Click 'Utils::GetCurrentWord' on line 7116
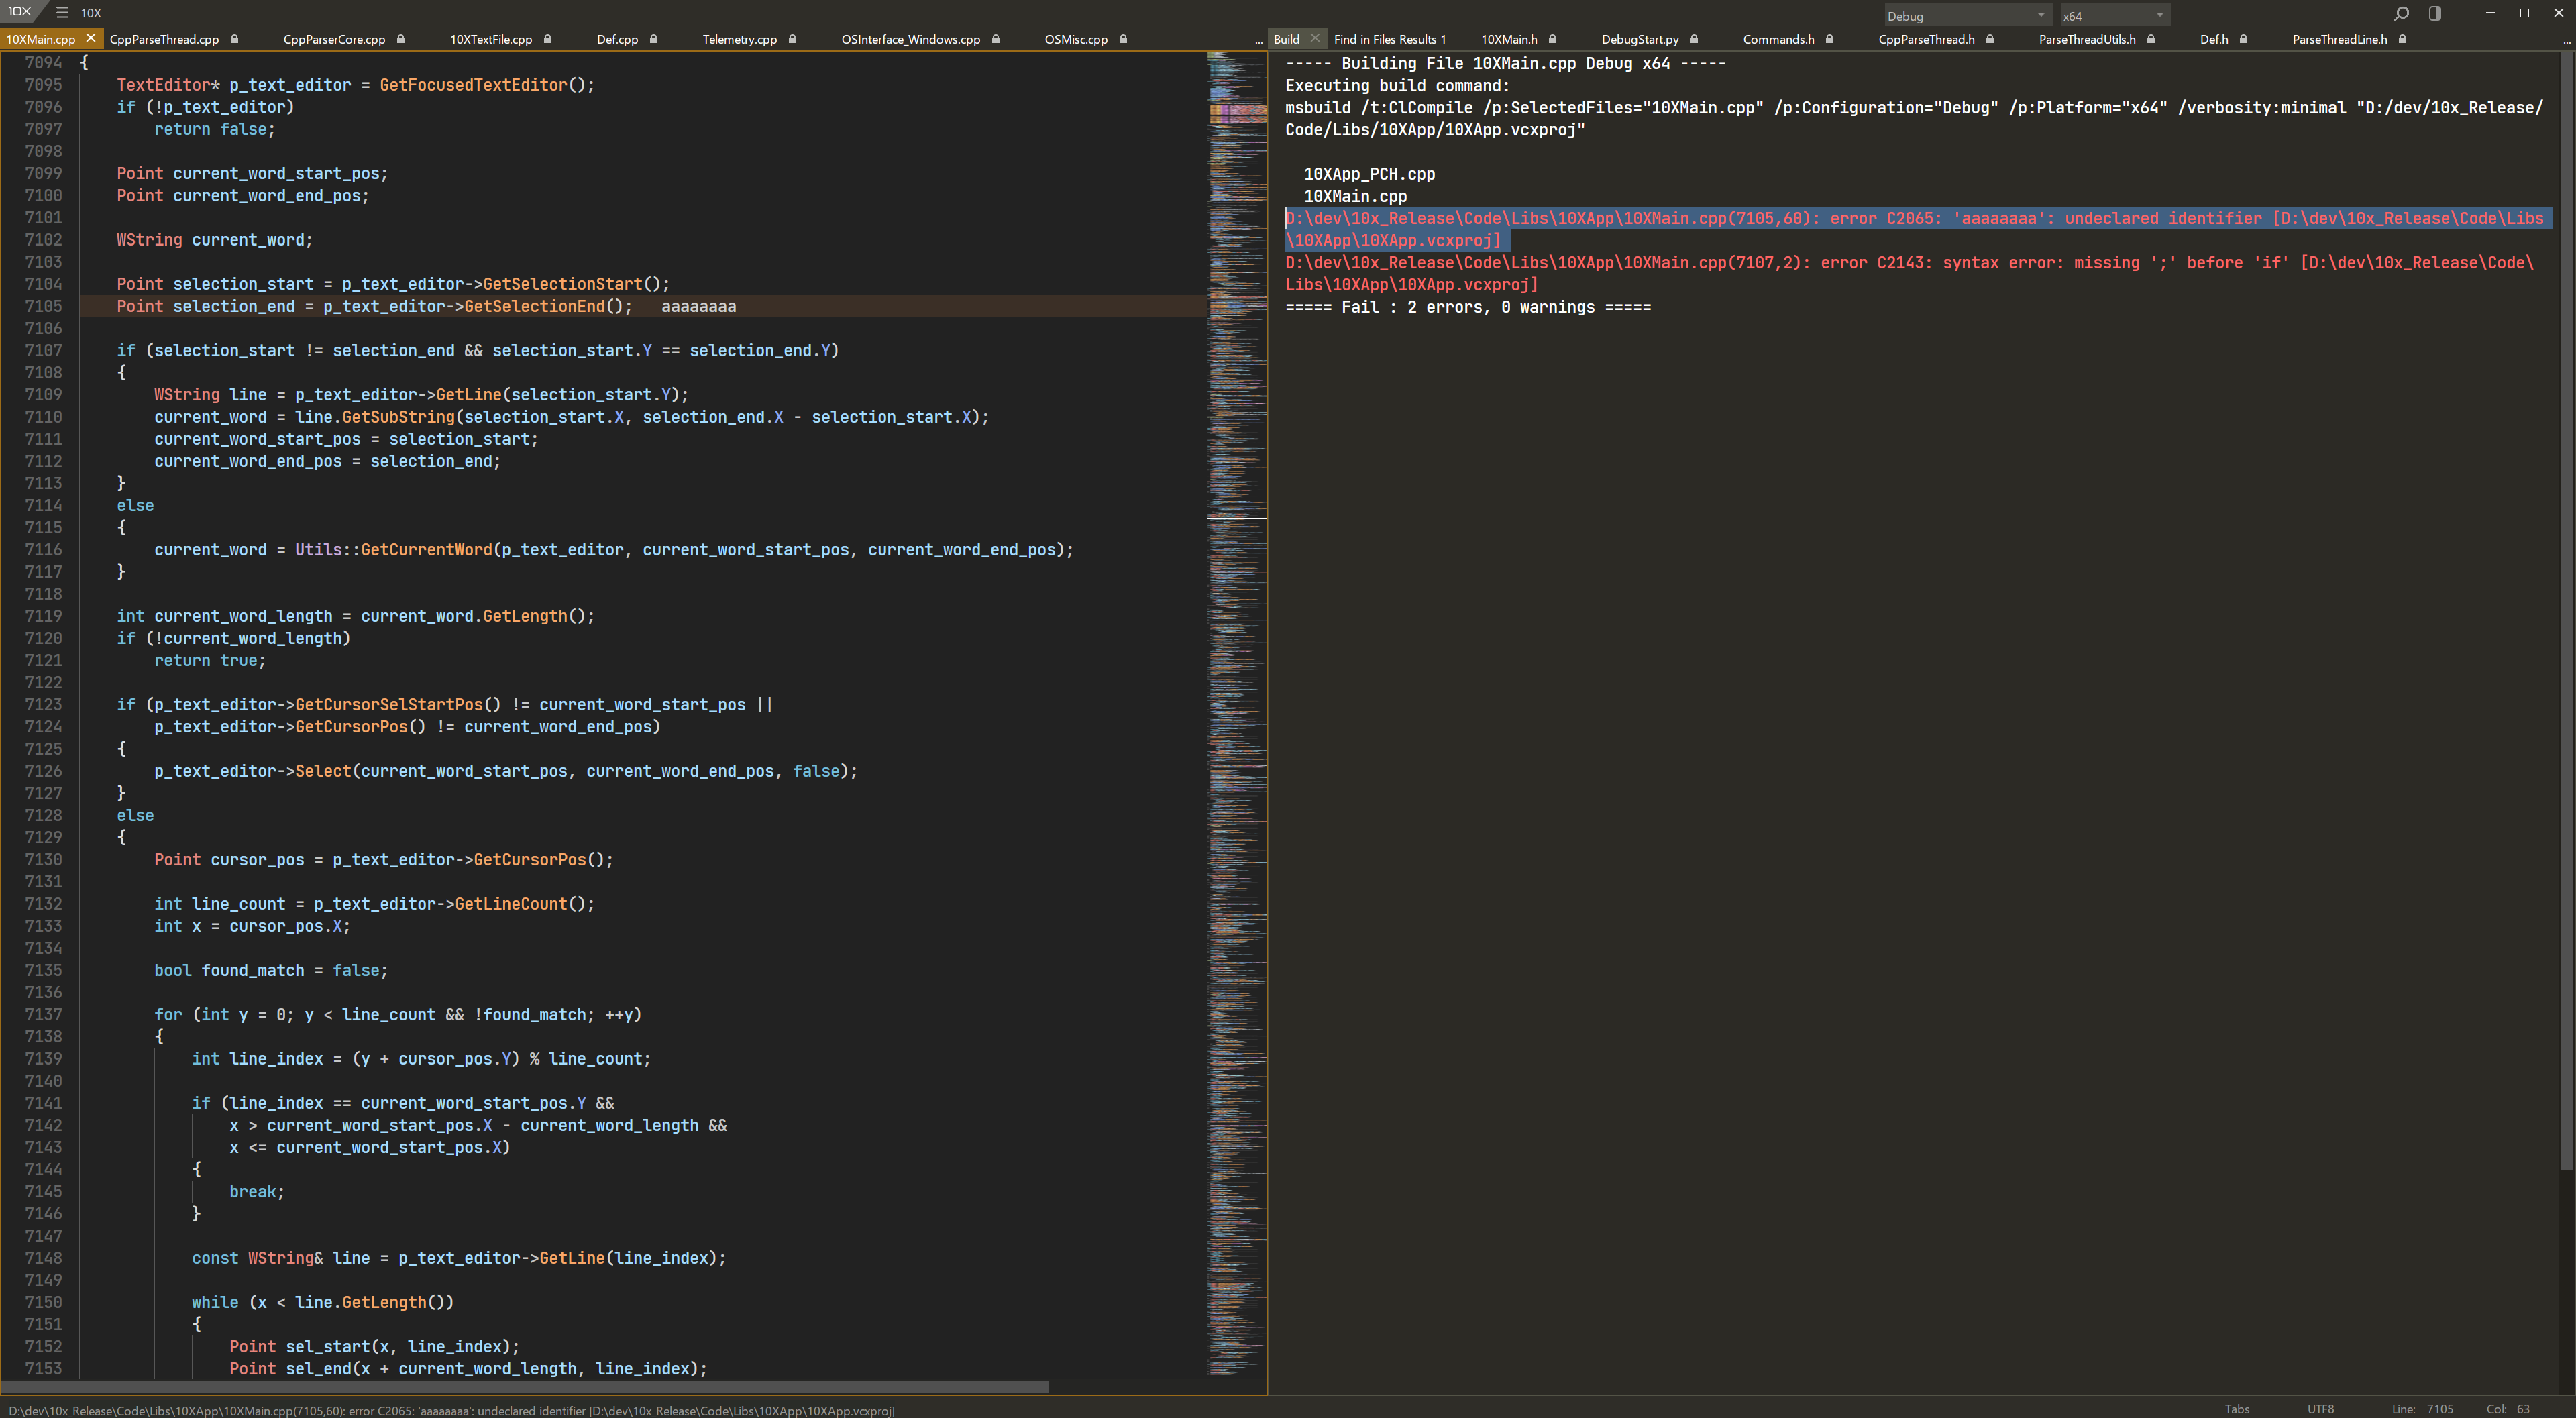The image size is (2576, 1418). pyautogui.click(x=393, y=550)
